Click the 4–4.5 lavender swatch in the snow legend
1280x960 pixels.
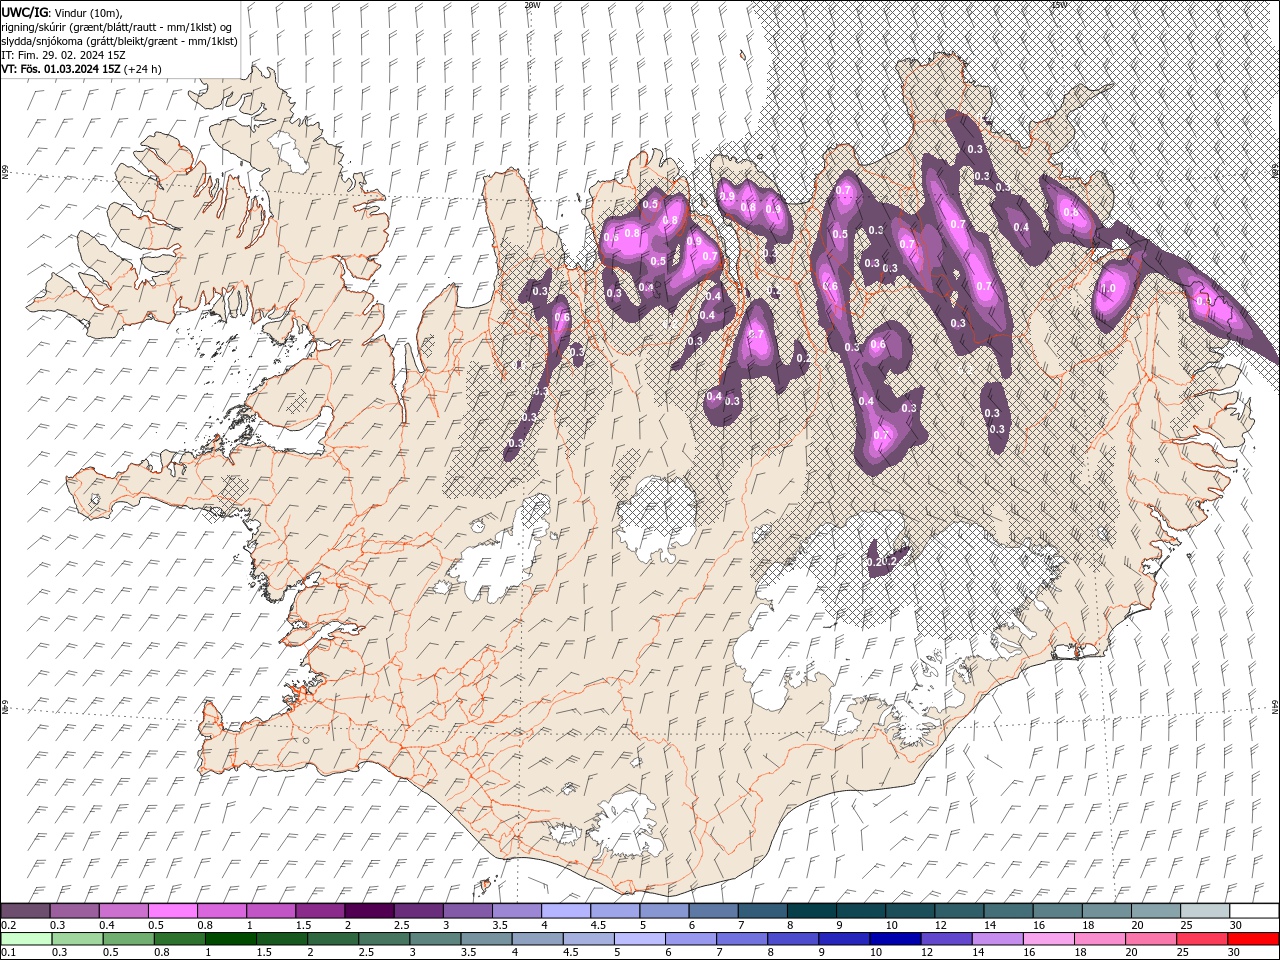(565, 911)
